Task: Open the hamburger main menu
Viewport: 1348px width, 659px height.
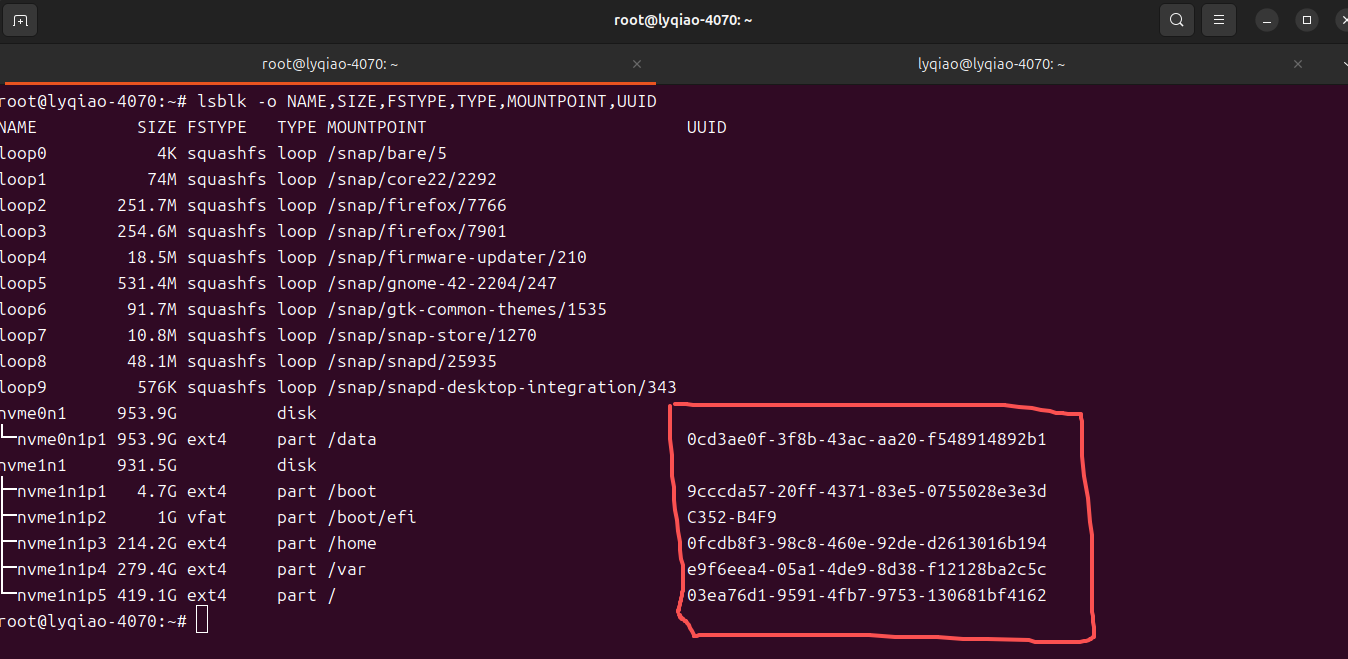Action: pyautogui.click(x=1218, y=20)
